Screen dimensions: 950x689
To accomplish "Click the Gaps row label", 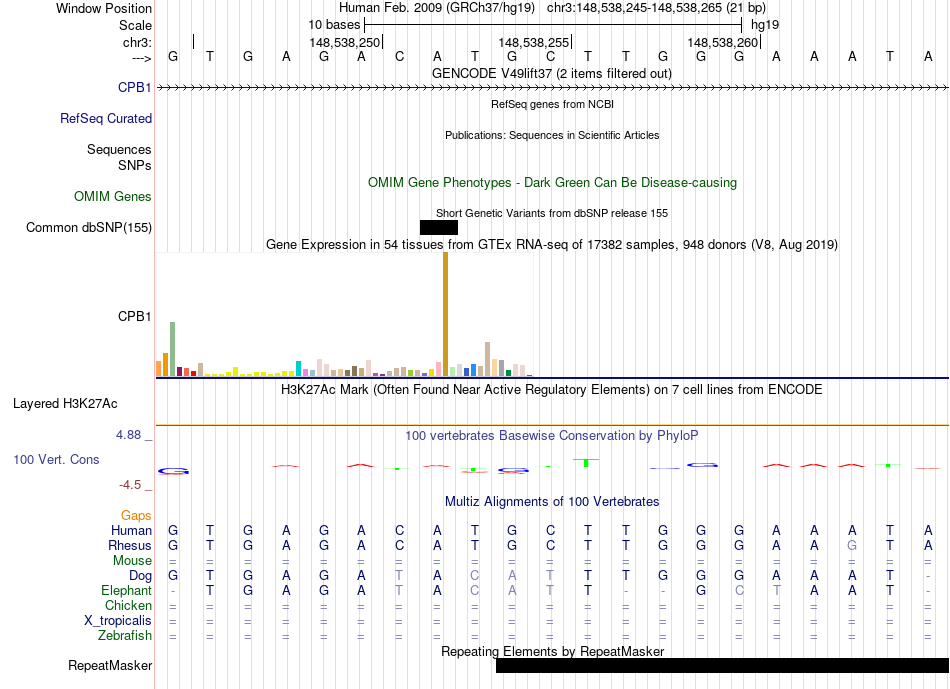I will [x=136, y=515].
